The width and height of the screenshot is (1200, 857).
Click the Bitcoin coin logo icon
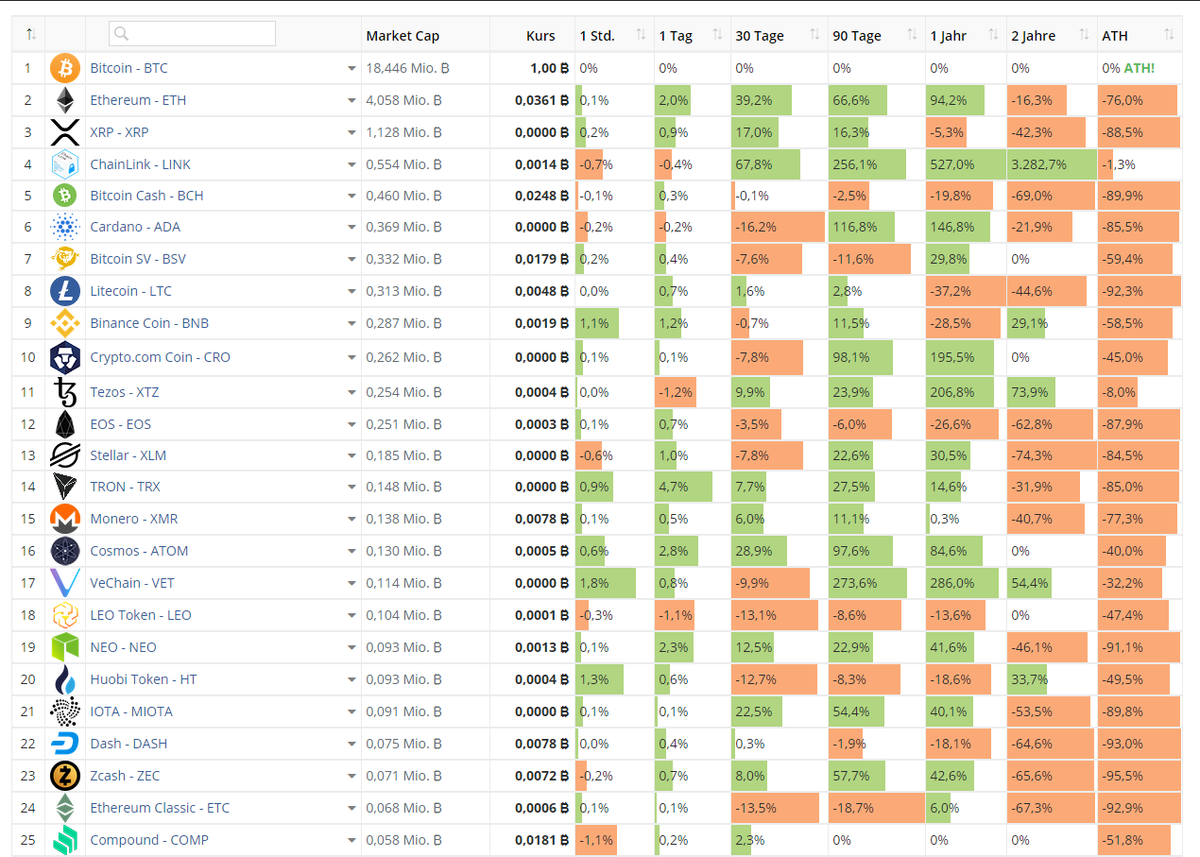(65, 68)
